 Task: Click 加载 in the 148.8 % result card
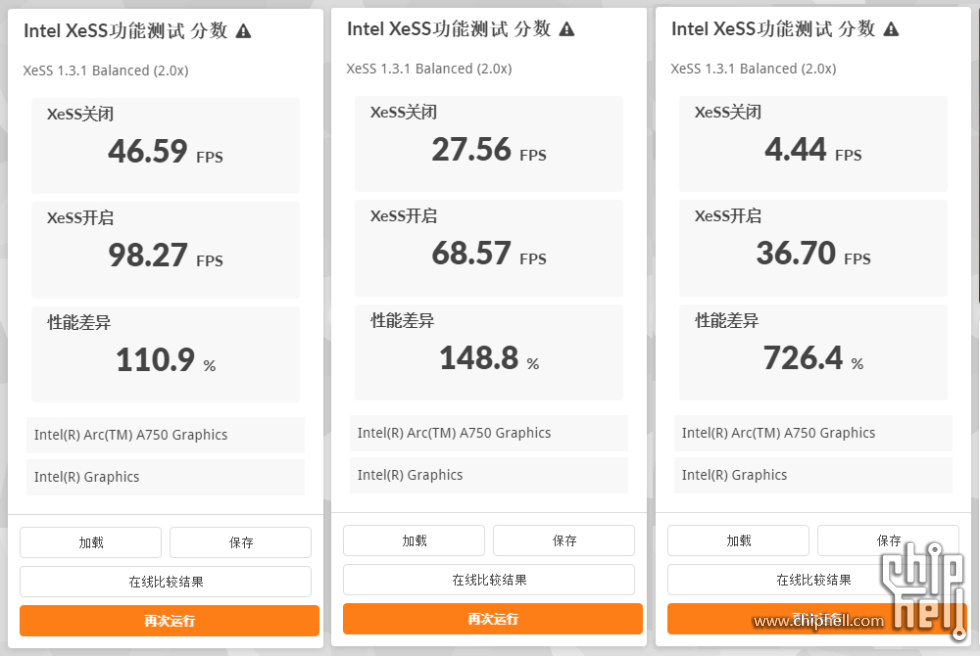point(414,540)
